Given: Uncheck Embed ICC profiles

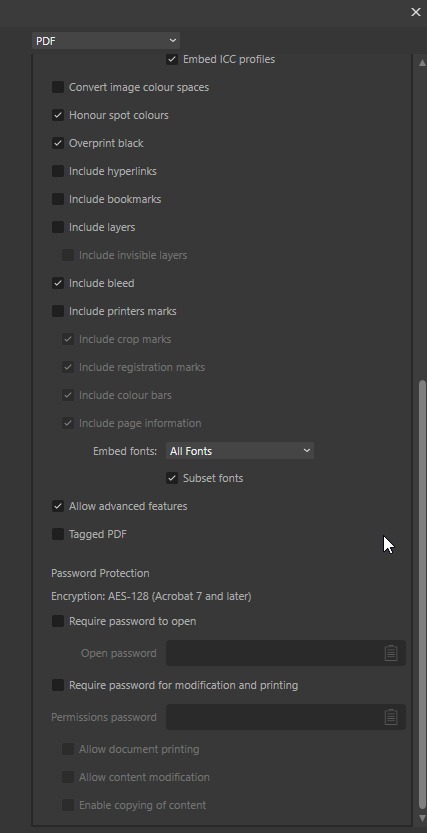Looking at the screenshot, I should (172, 59).
